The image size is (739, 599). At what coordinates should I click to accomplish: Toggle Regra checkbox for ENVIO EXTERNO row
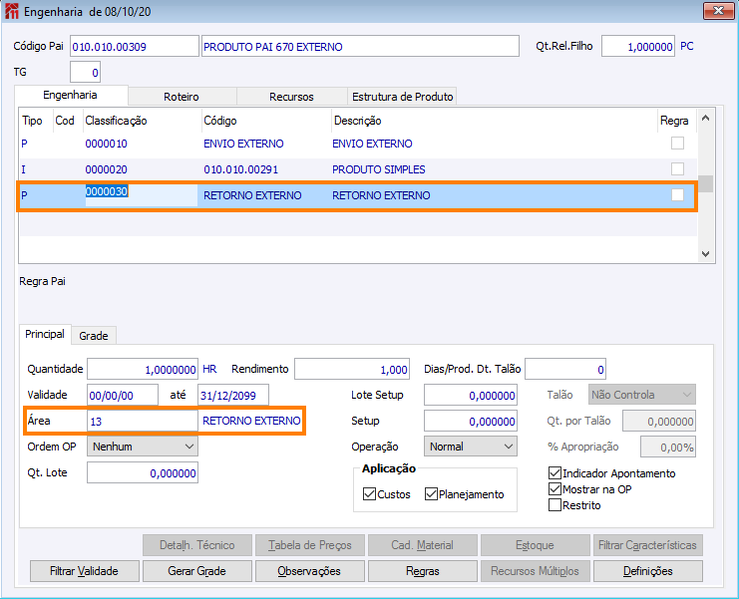pyautogui.click(x=677, y=143)
